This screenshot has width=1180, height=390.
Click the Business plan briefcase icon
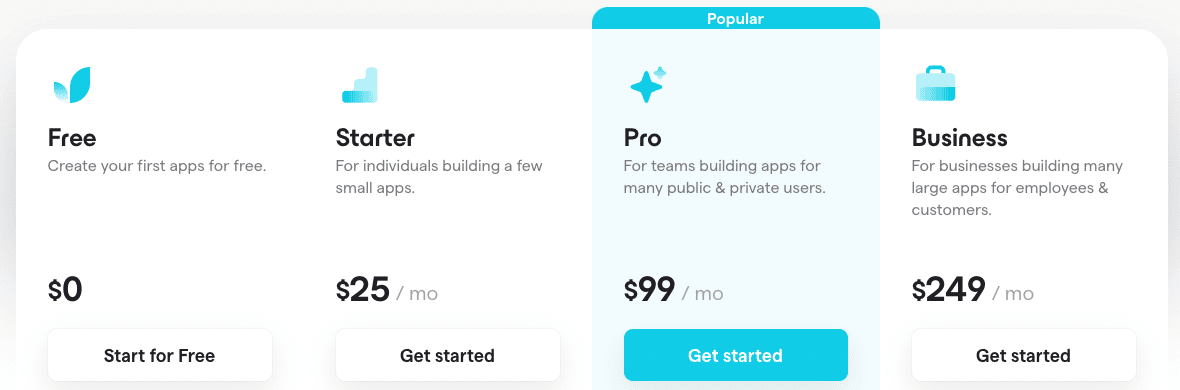[x=935, y=84]
